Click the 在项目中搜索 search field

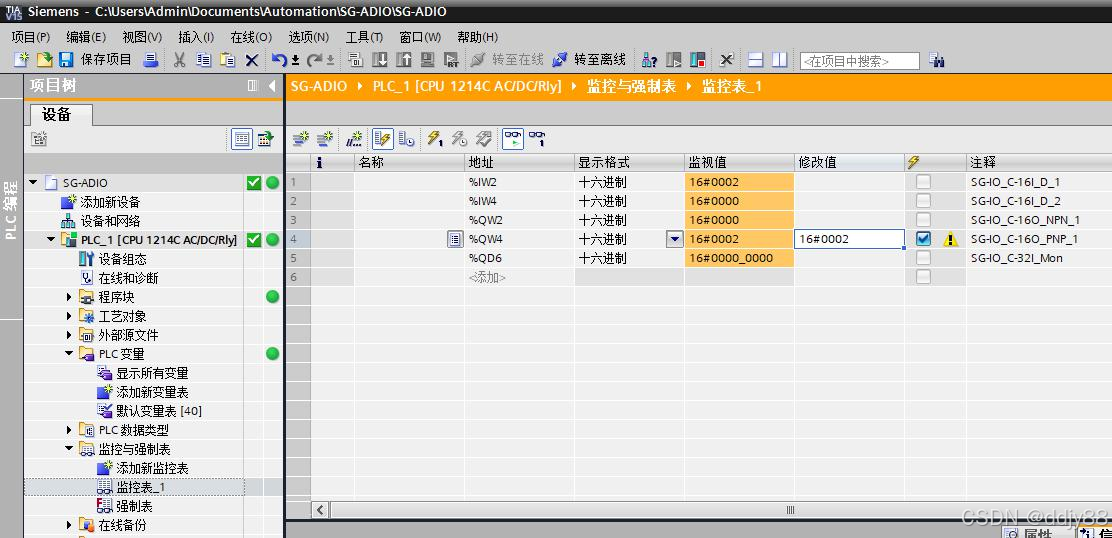pos(860,61)
